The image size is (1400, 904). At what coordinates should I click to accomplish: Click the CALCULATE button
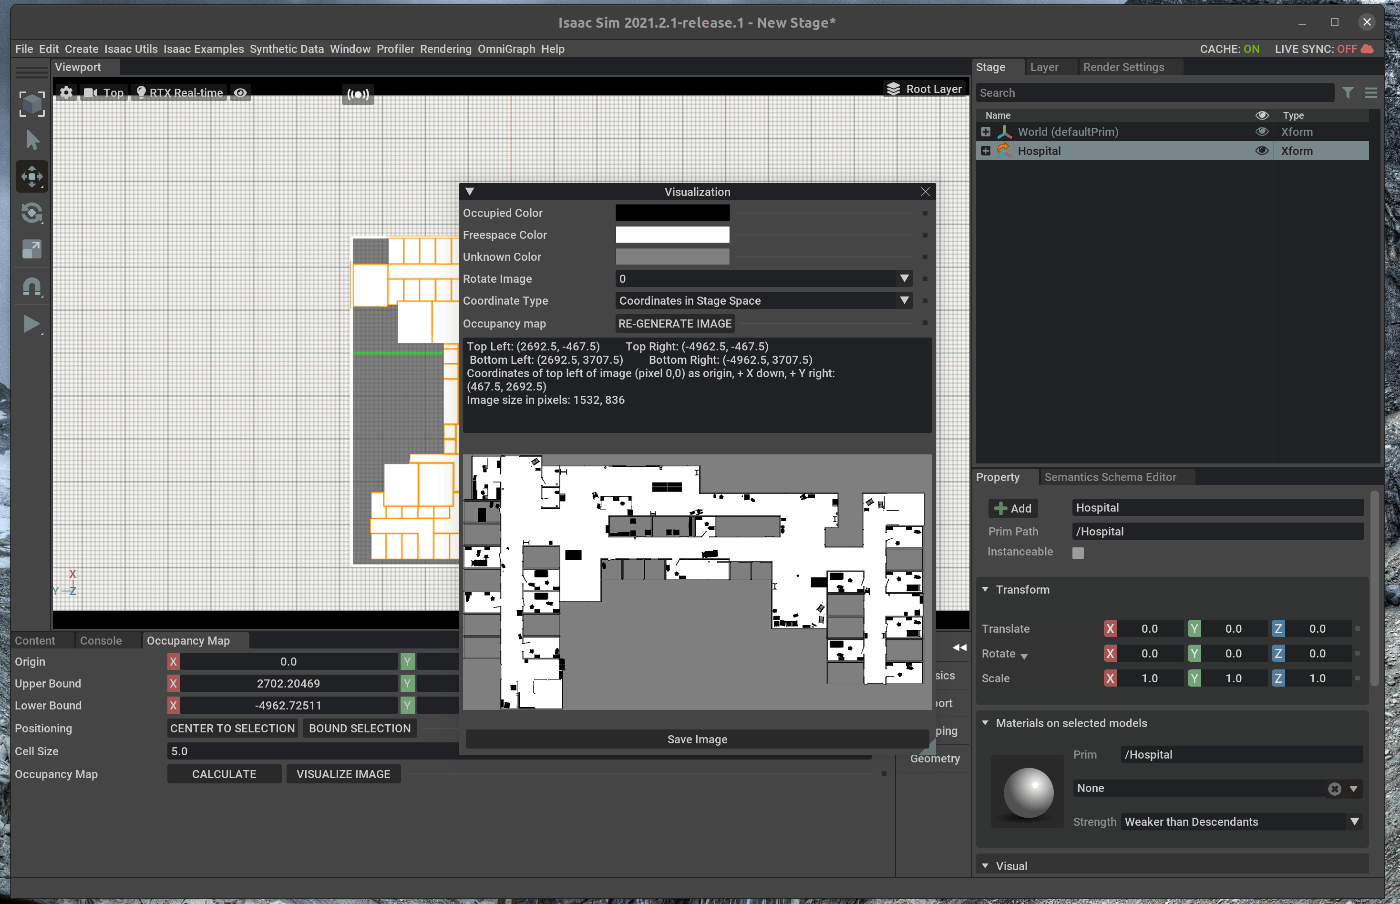(224, 774)
